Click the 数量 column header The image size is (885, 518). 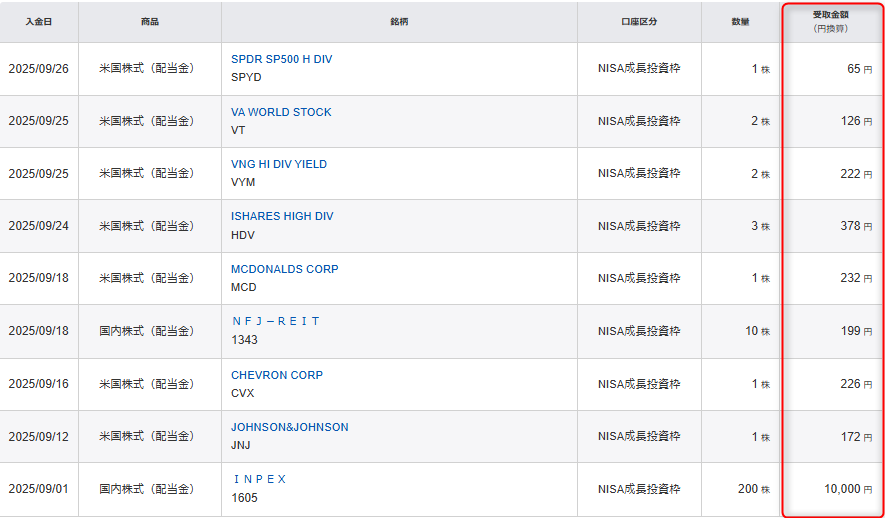pos(739,21)
